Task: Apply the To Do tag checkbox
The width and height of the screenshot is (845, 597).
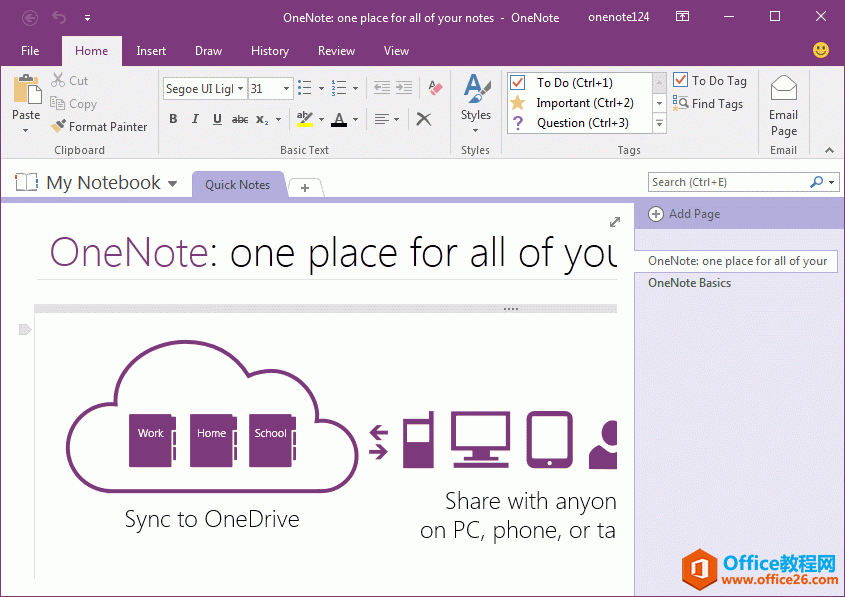Action: pos(517,82)
